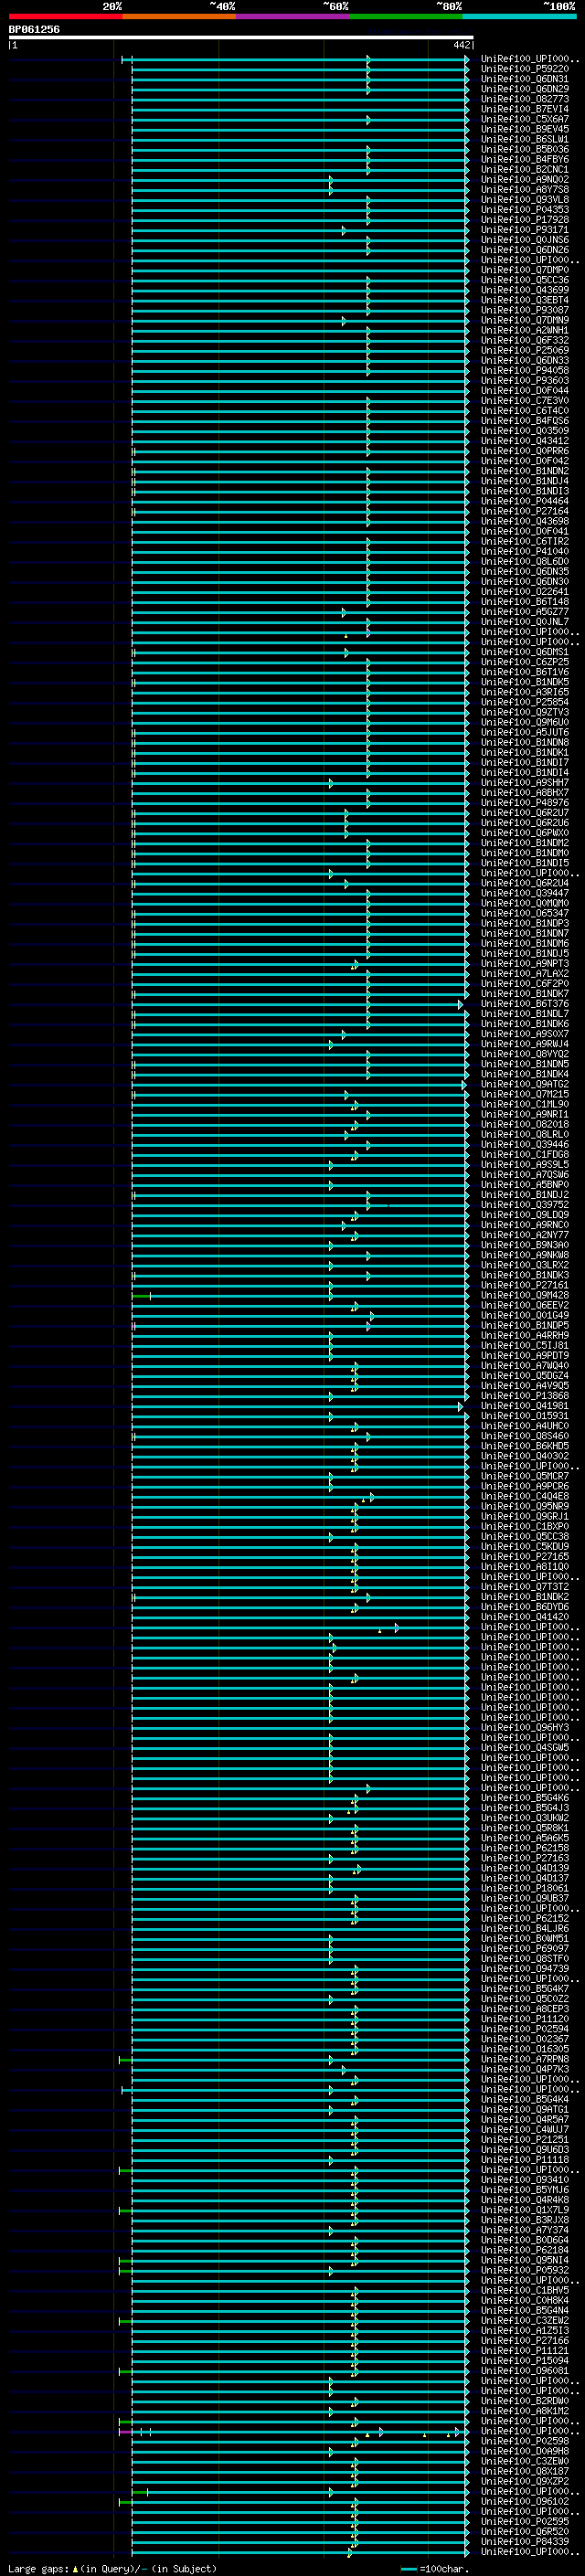Viewport: 585px width, 2576px height.
Task: Select the UniRef100_Q8S460 label
Action: 525,1435
